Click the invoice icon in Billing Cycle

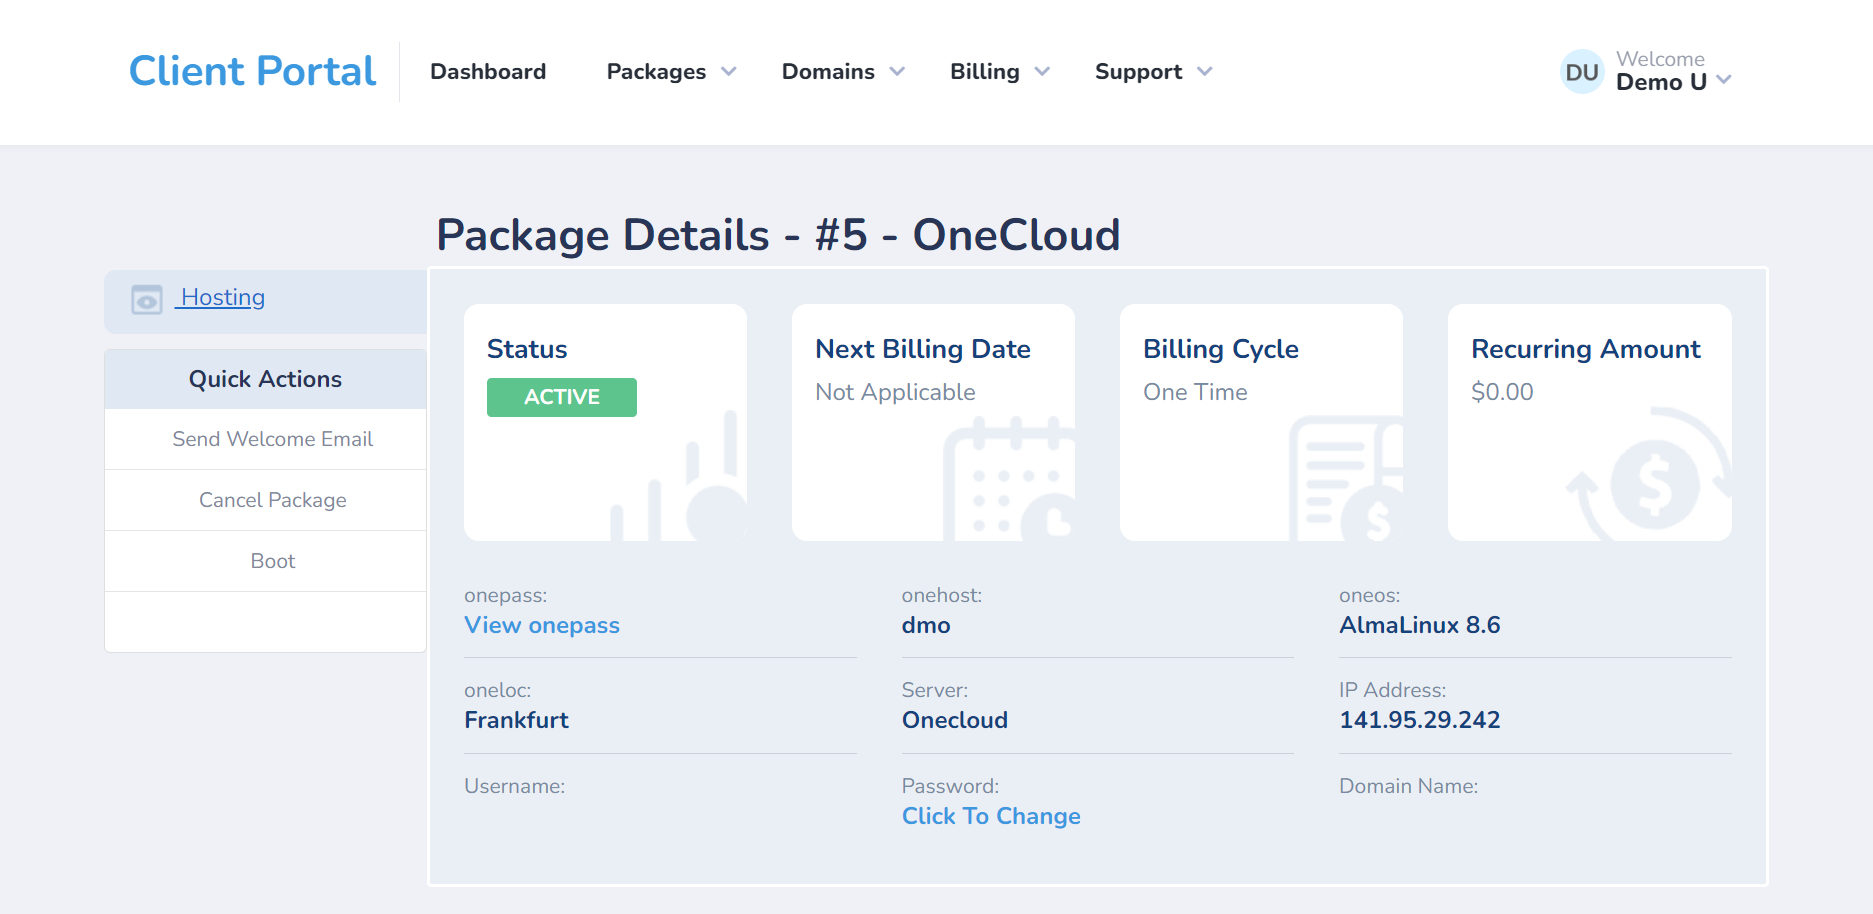point(1346,480)
